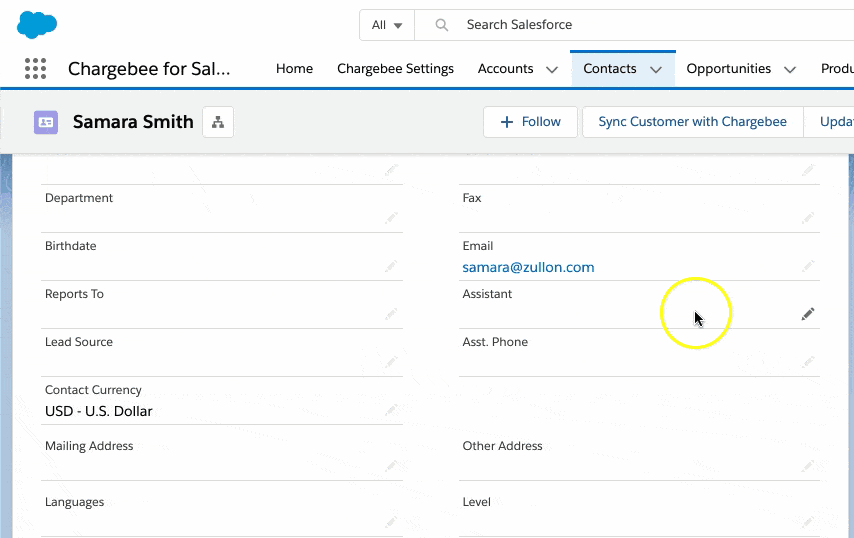
Task: Go to the Home tab
Action: tap(294, 69)
